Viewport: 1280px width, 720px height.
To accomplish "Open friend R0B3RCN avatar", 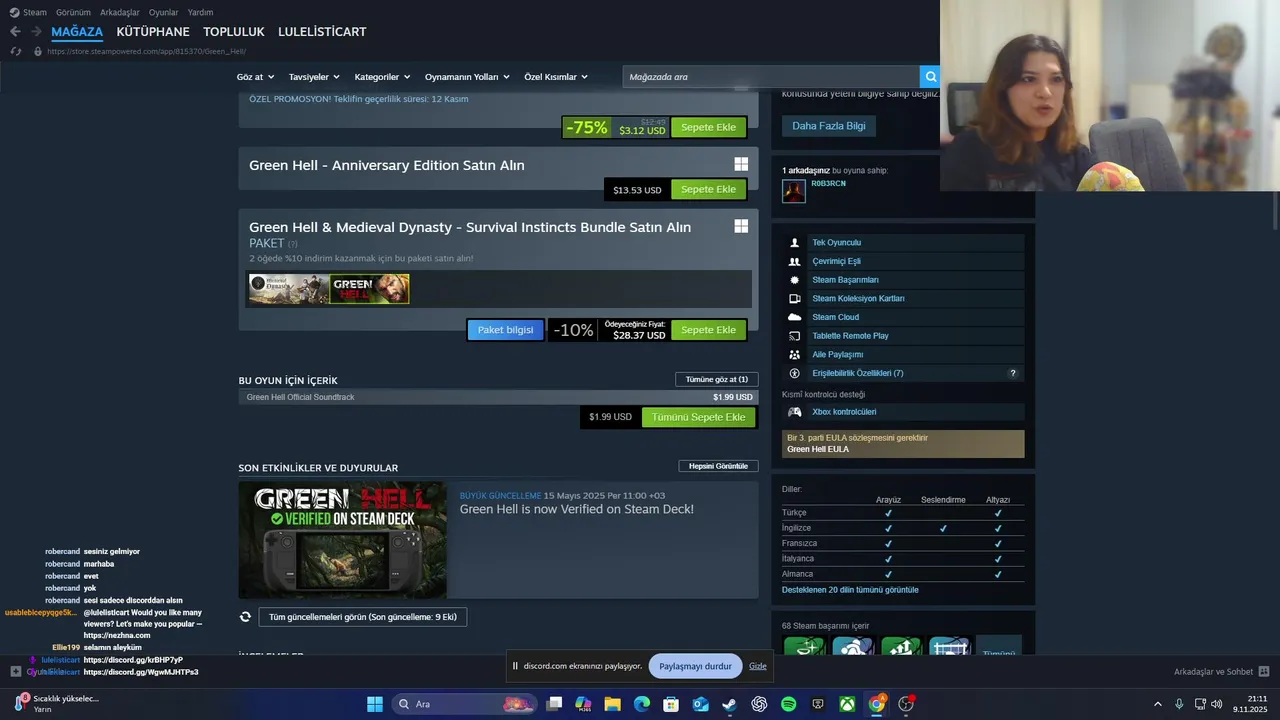I will point(794,191).
